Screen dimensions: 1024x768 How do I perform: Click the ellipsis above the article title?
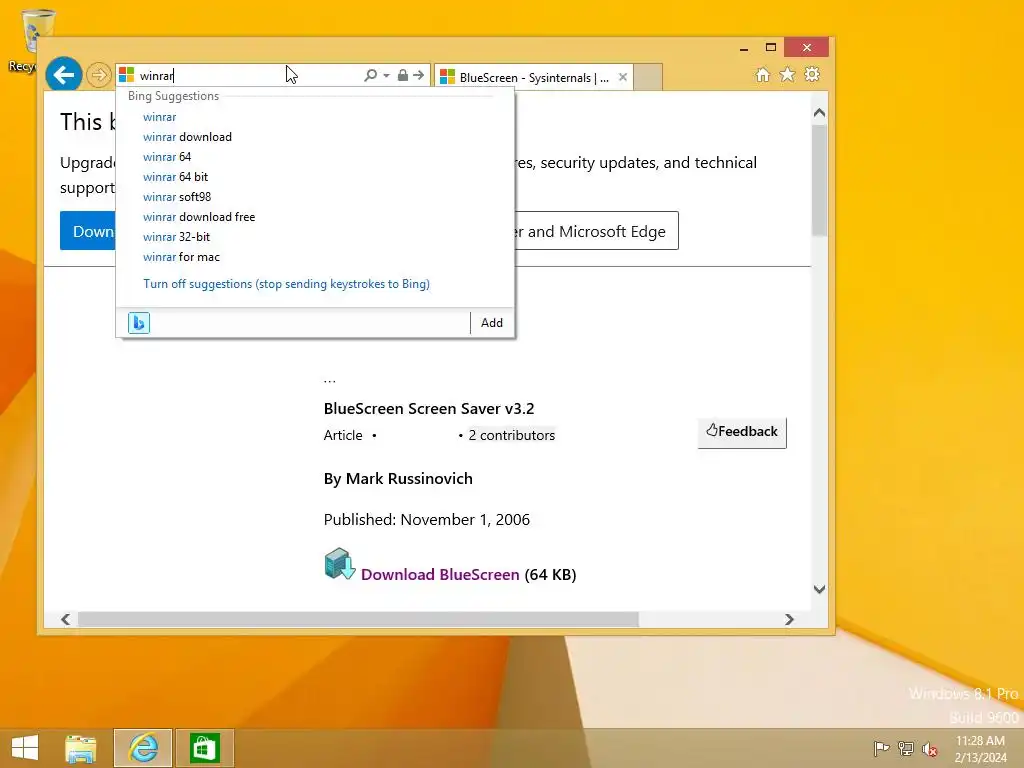330,379
